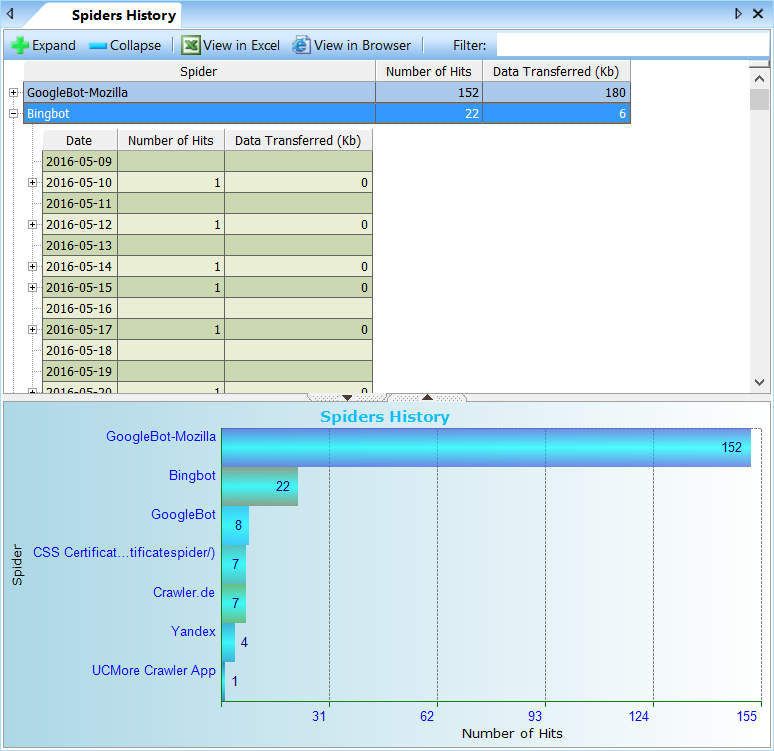Click the UCMore Crawler App chart label

coord(154,671)
